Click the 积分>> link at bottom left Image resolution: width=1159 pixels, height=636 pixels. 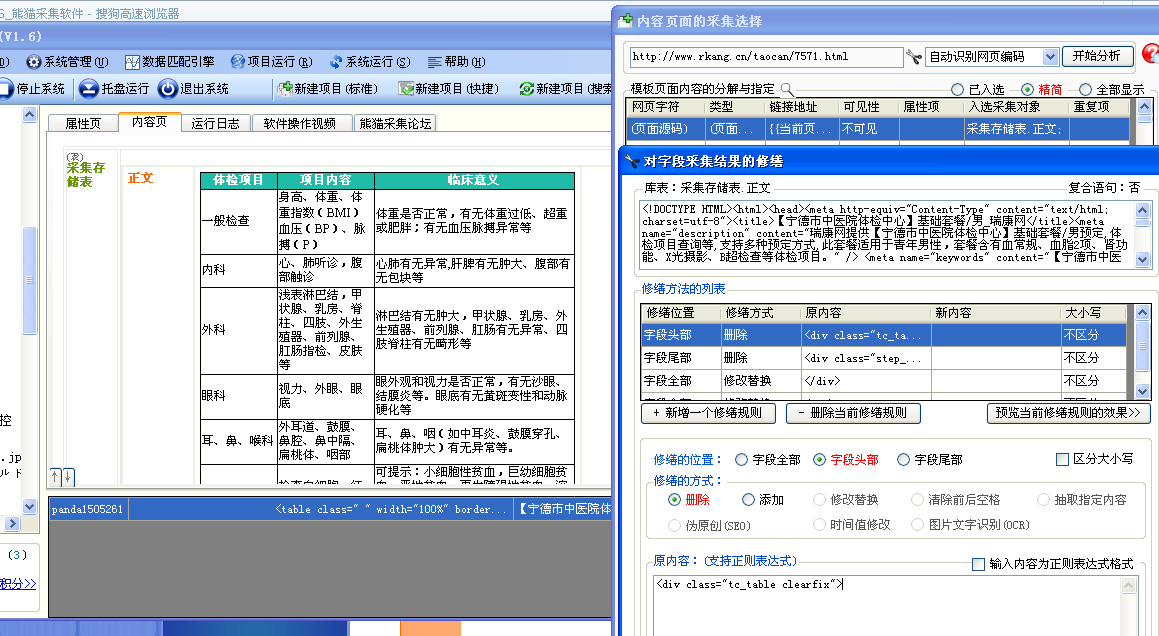(18, 583)
